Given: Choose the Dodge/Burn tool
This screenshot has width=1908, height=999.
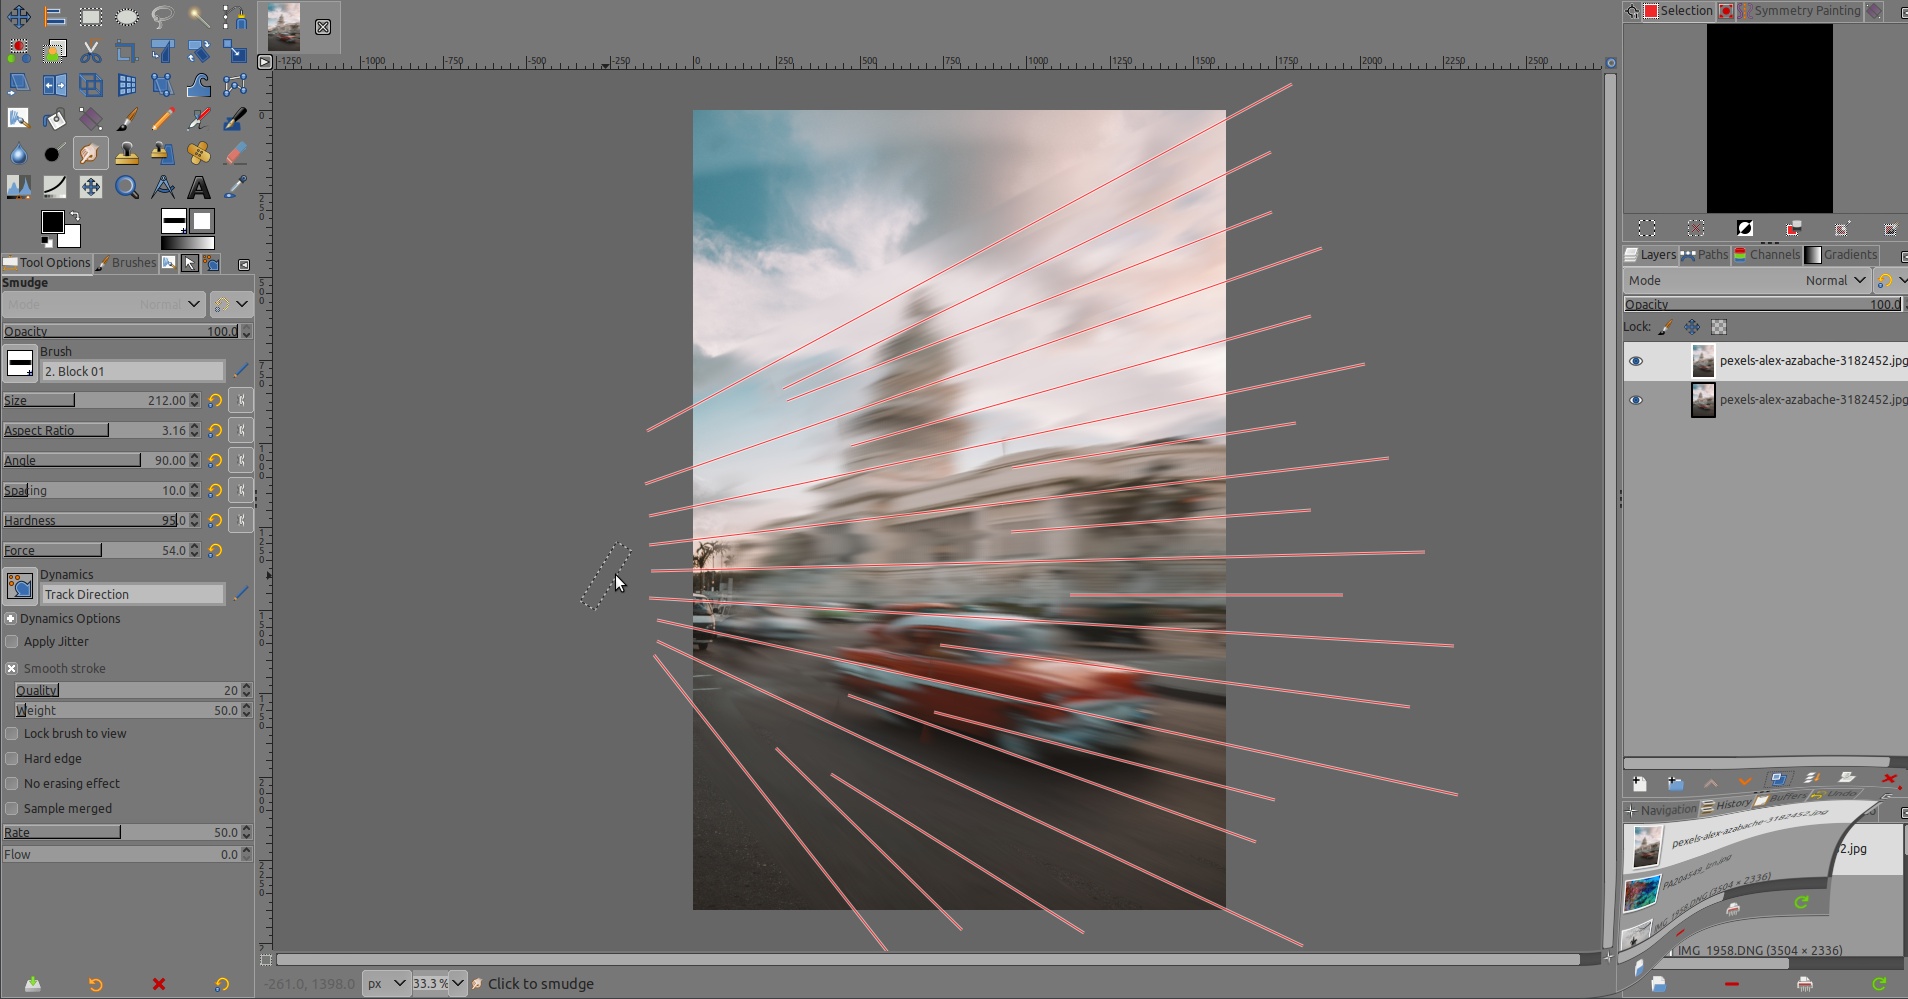Looking at the screenshot, I should pyautogui.click(x=55, y=153).
